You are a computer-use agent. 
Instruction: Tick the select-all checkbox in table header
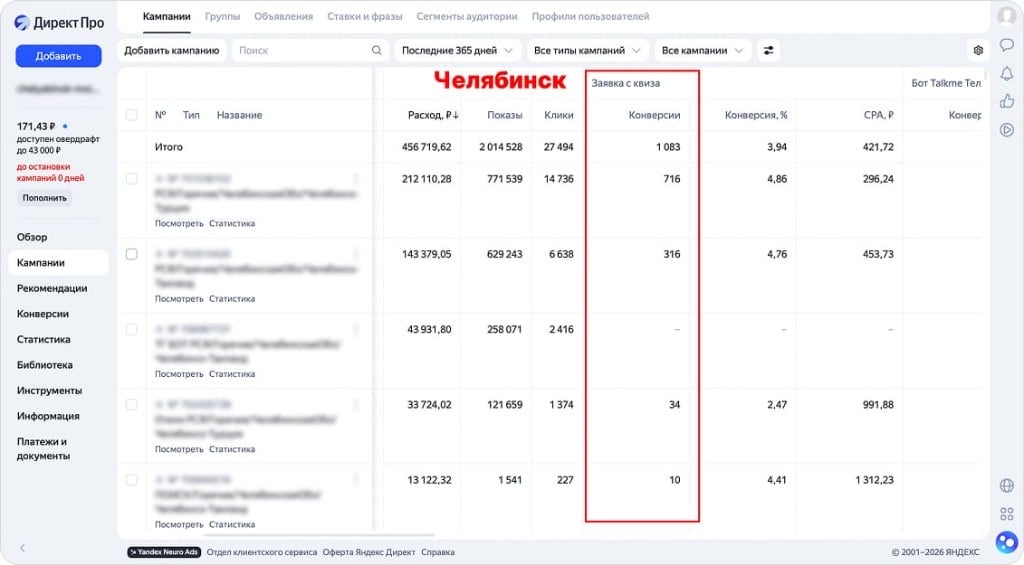tap(131, 115)
